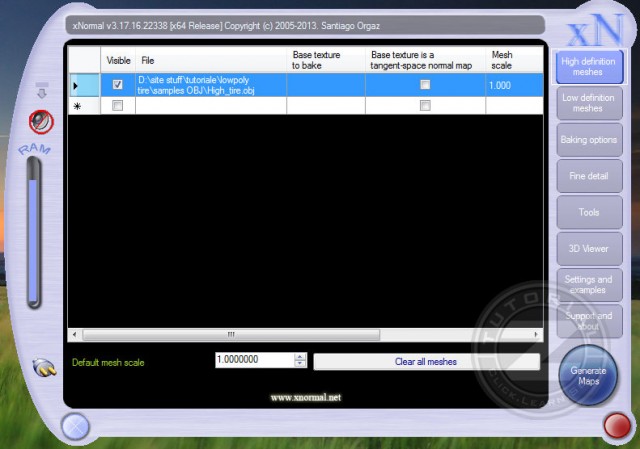Switch to Baking options tab
This screenshot has width=640, height=449.
tap(588, 140)
